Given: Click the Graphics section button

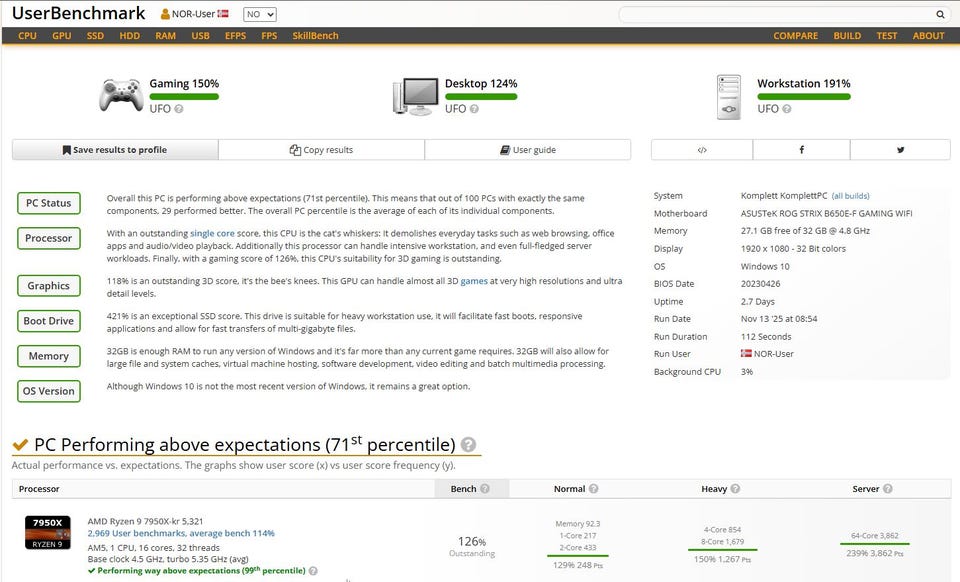Looking at the screenshot, I should pos(48,286).
